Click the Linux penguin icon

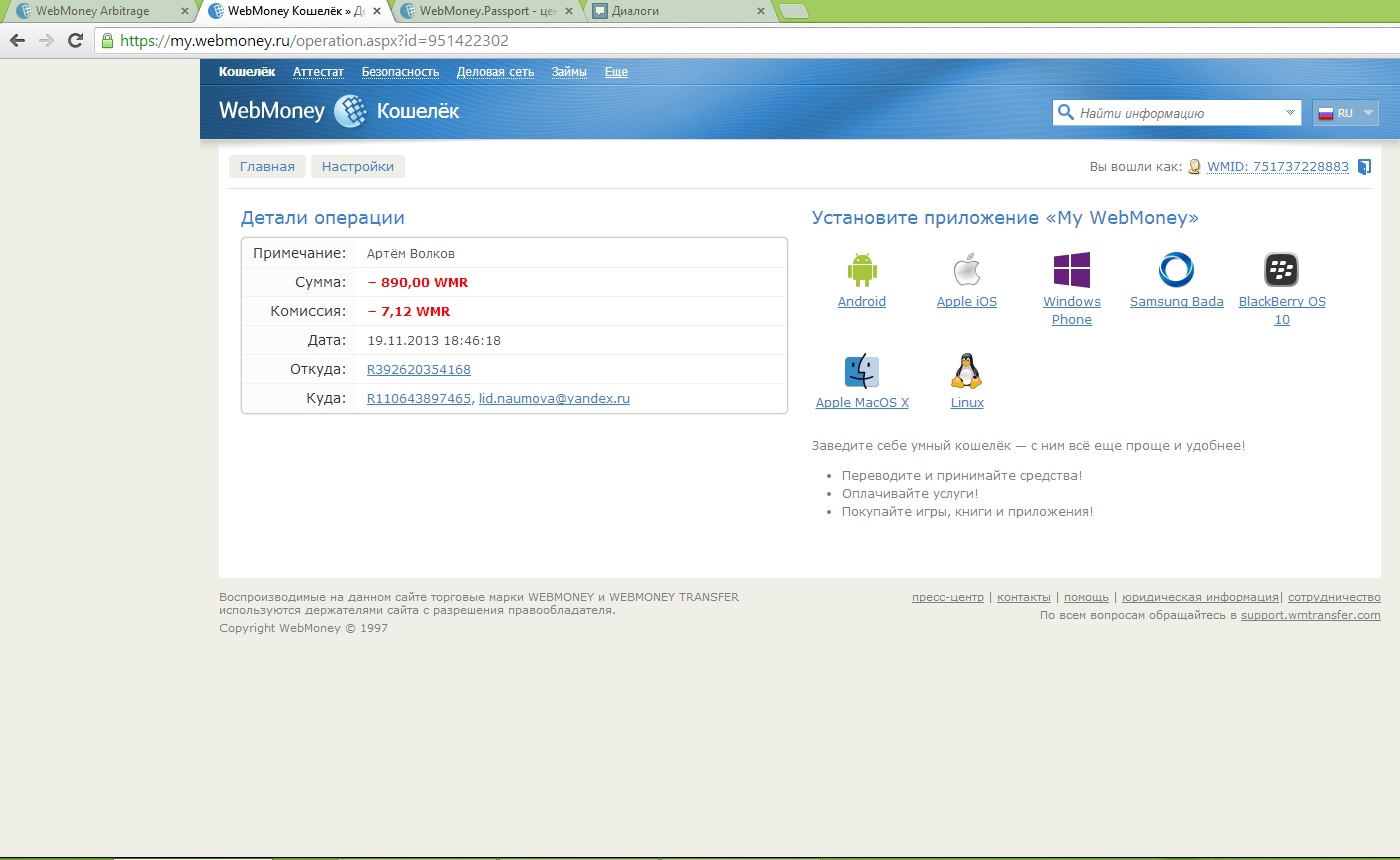click(x=966, y=371)
